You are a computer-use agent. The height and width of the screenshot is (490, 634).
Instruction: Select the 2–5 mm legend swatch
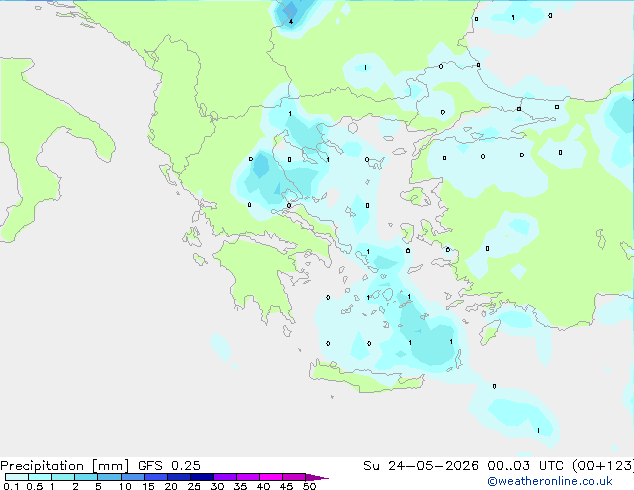86,477
